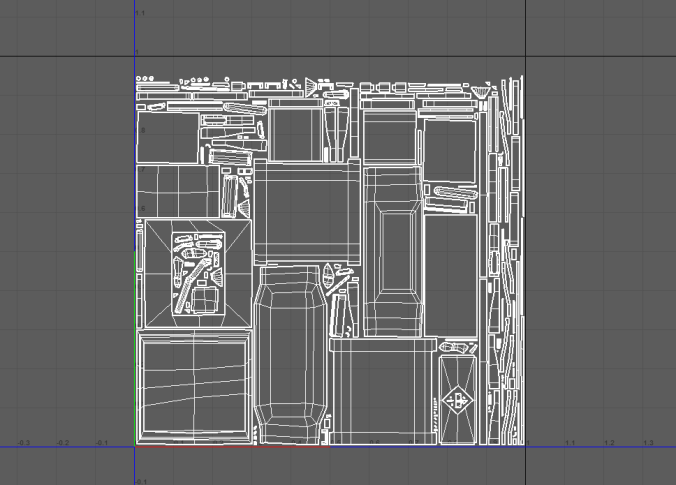The height and width of the screenshot is (485, 676).
Task: Select the large bottom-left square UV shell
Action: (193, 386)
